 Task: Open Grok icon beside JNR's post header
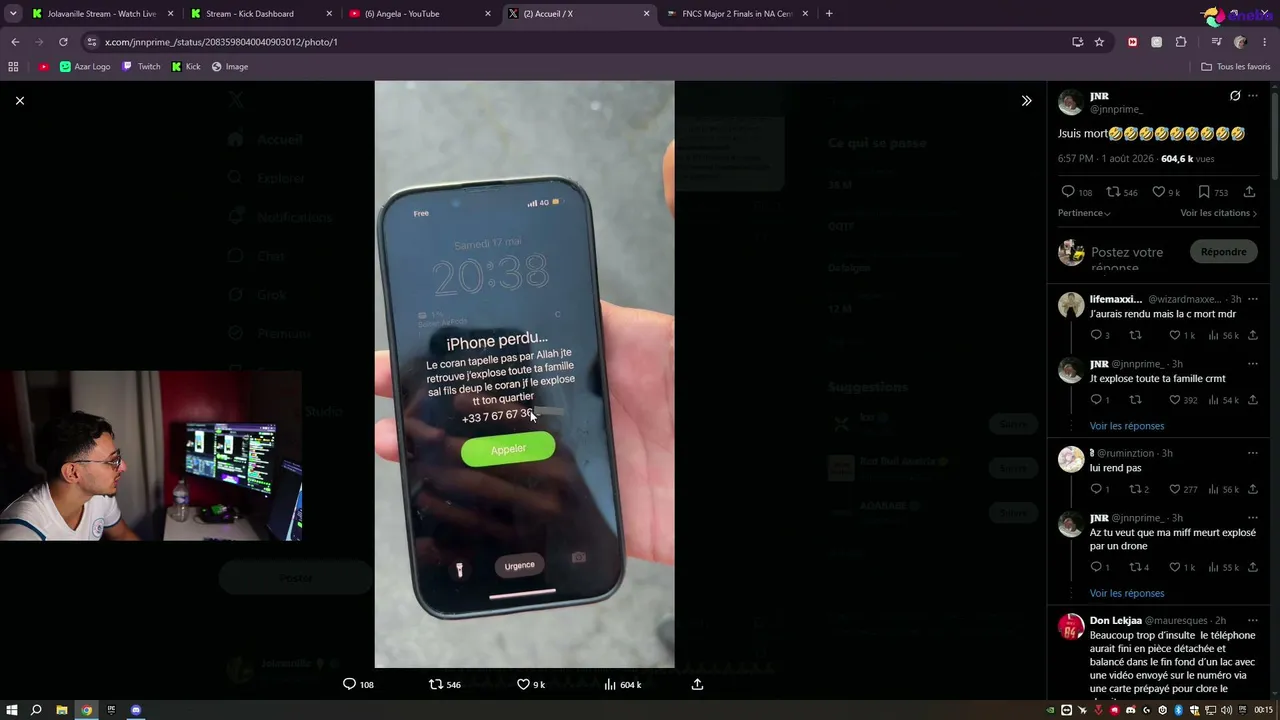1235,96
